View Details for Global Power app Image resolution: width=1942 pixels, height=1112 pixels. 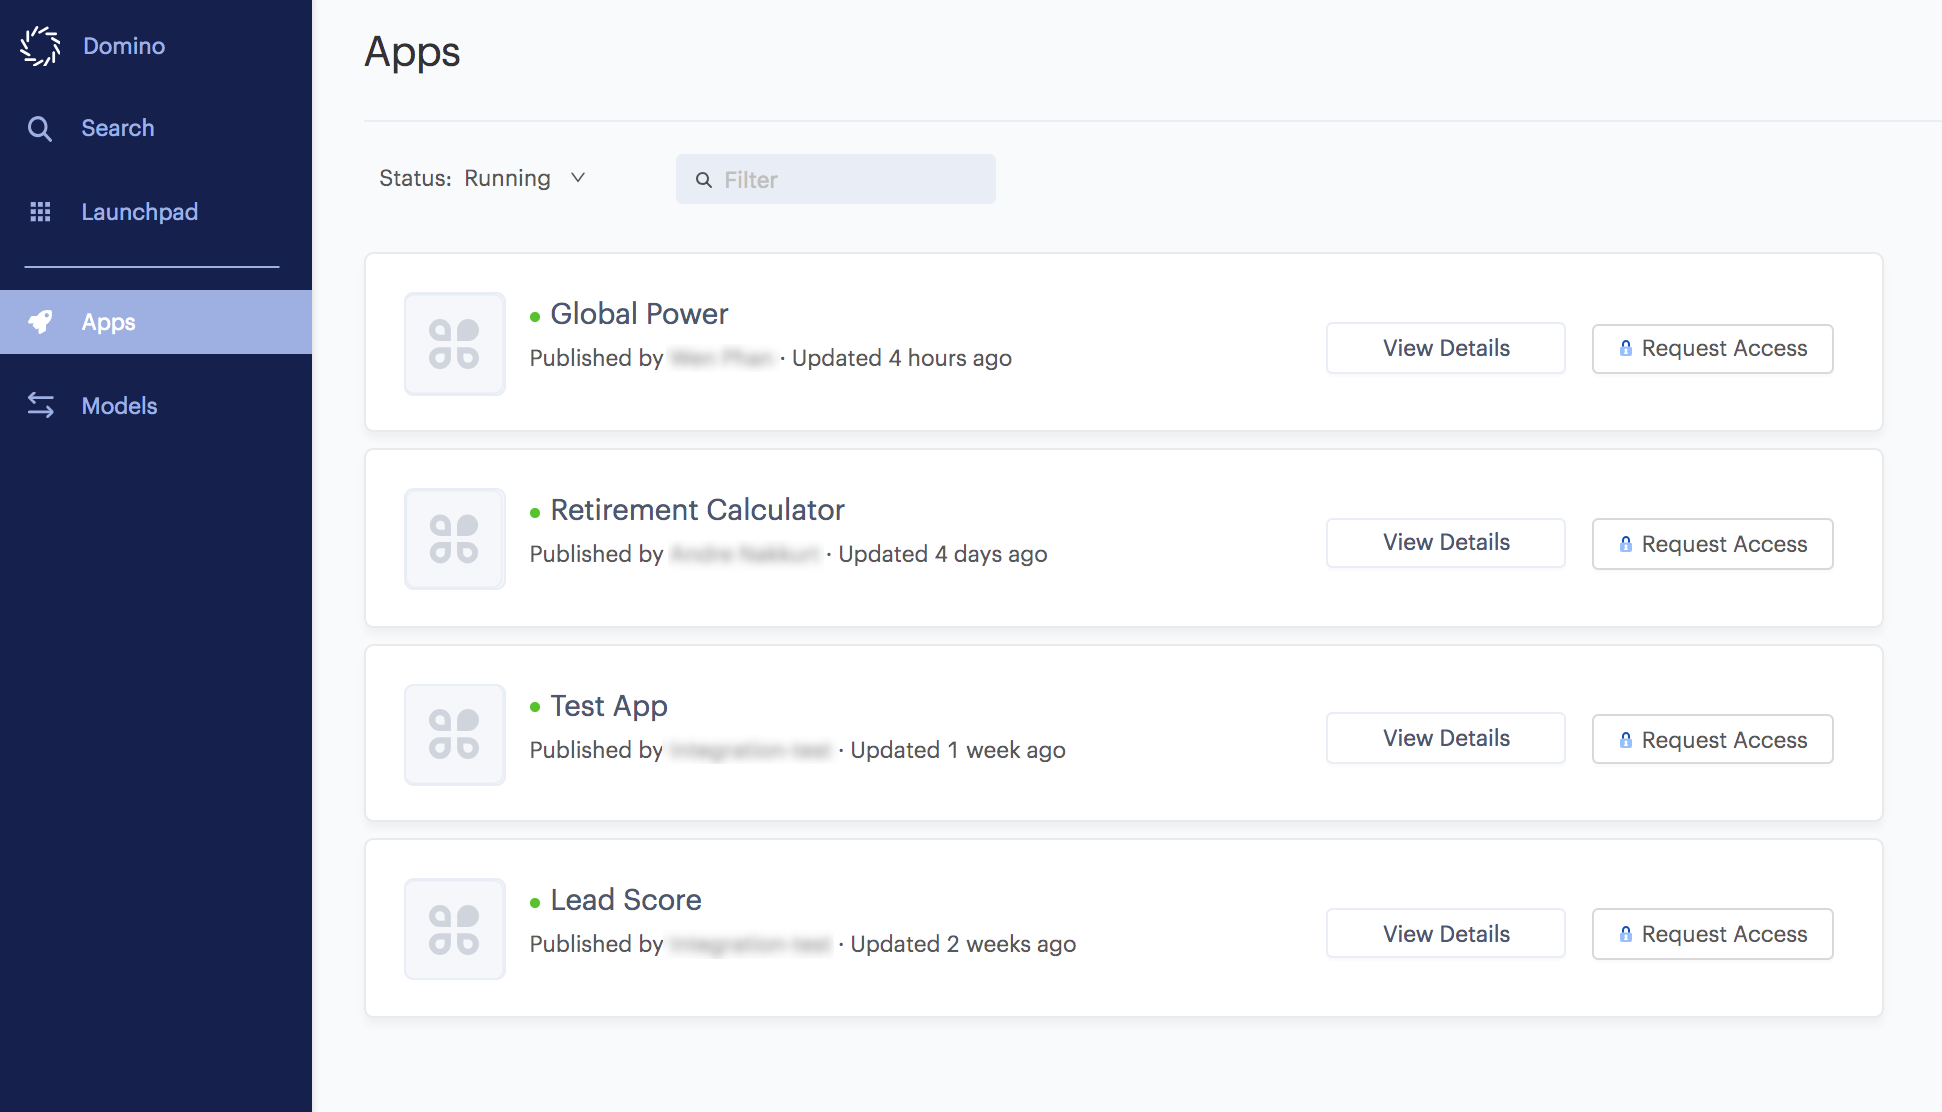click(1446, 347)
